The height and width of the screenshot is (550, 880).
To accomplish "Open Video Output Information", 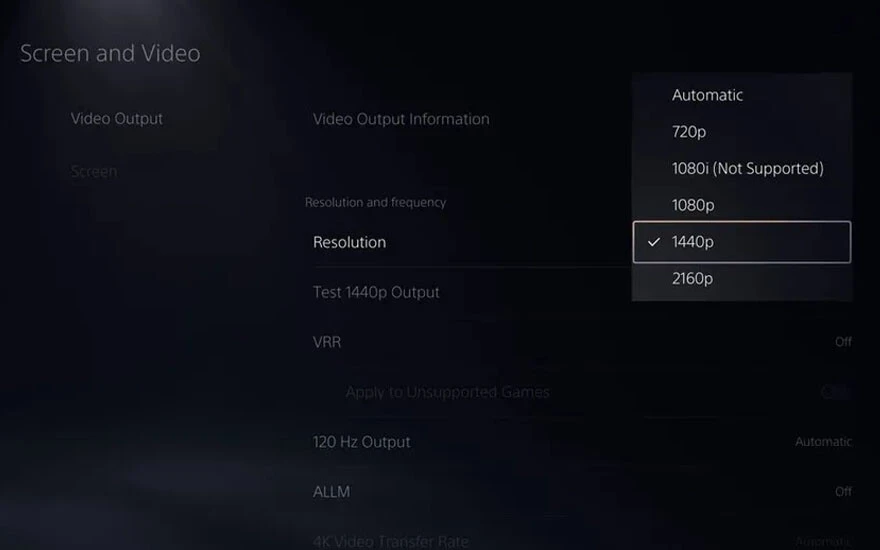I will pyautogui.click(x=401, y=119).
